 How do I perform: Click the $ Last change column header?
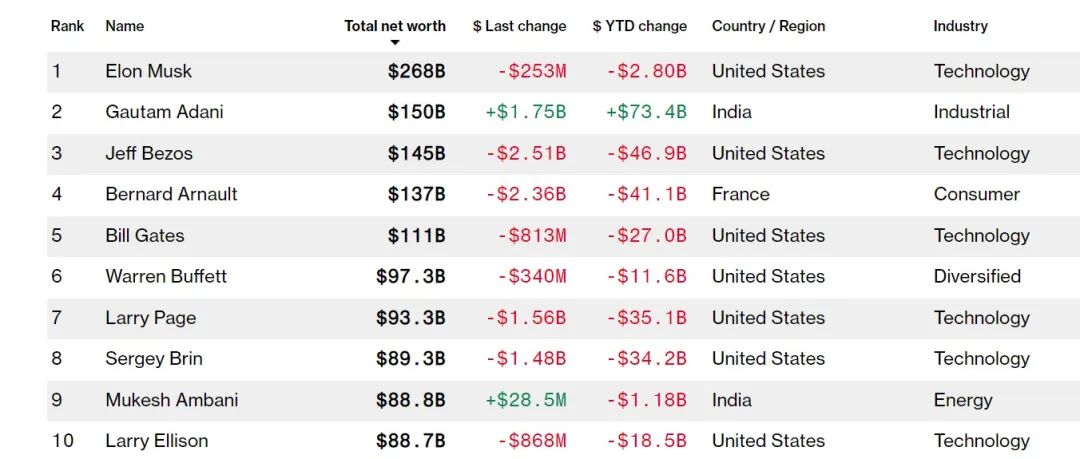tap(519, 26)
